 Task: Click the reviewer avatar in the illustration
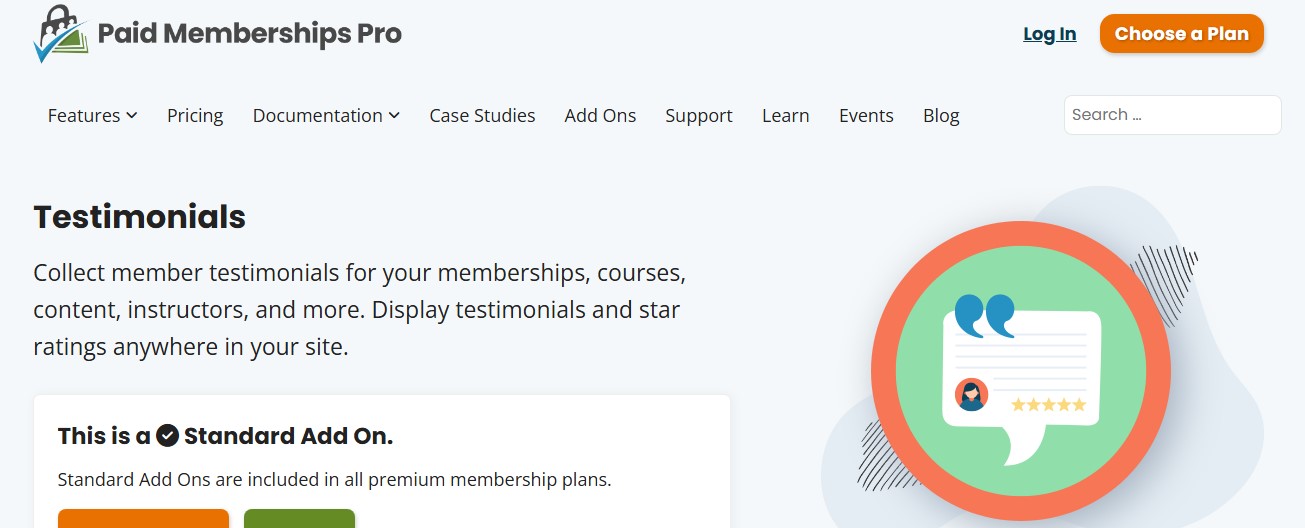[x=971, y=394]
